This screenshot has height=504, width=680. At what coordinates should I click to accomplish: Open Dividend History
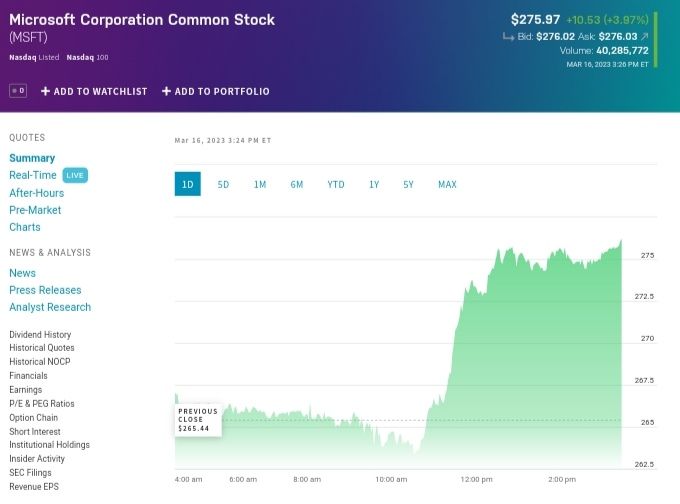[40, 334]
